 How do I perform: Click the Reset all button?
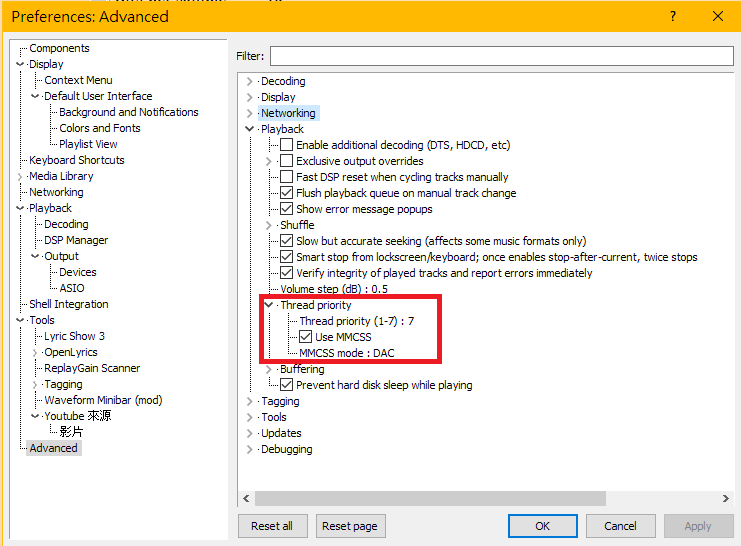(x=272, y=526)
